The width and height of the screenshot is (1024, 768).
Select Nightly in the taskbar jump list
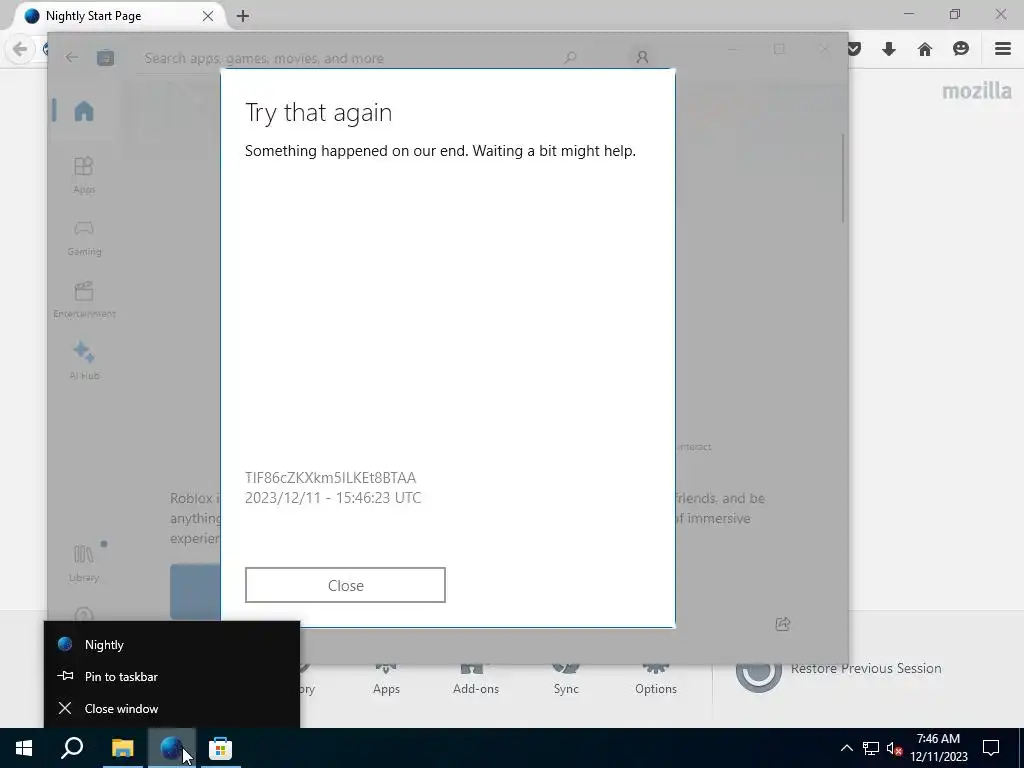(x=172, y=645)
